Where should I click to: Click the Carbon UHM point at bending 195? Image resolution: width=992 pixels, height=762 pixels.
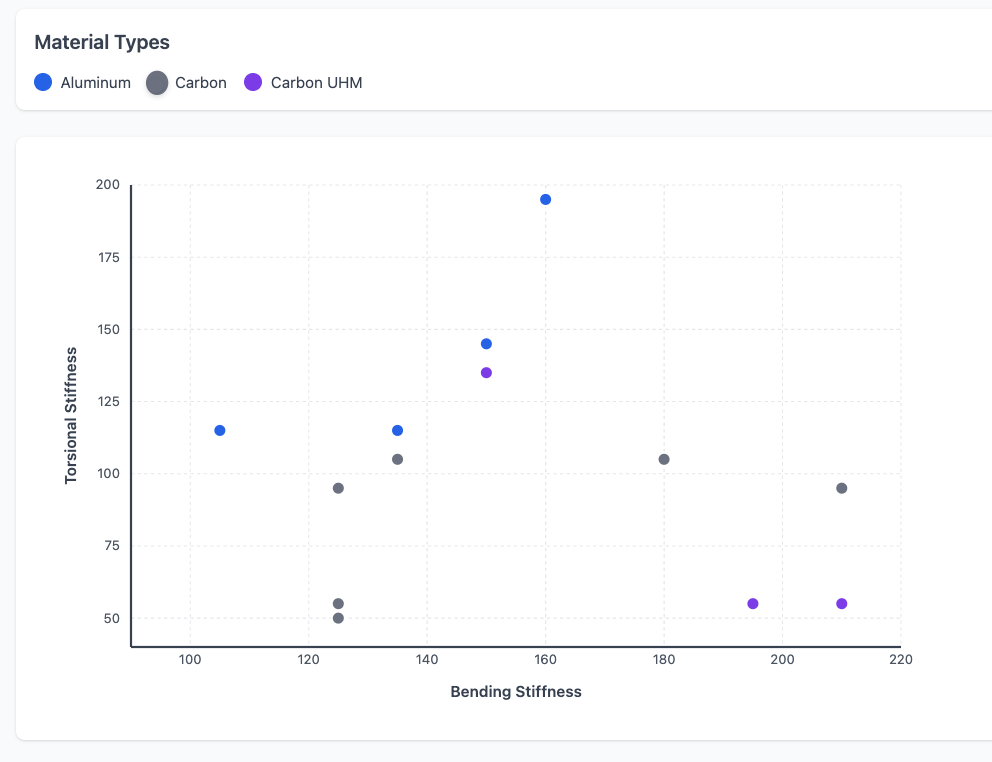[x=753, y=604]
